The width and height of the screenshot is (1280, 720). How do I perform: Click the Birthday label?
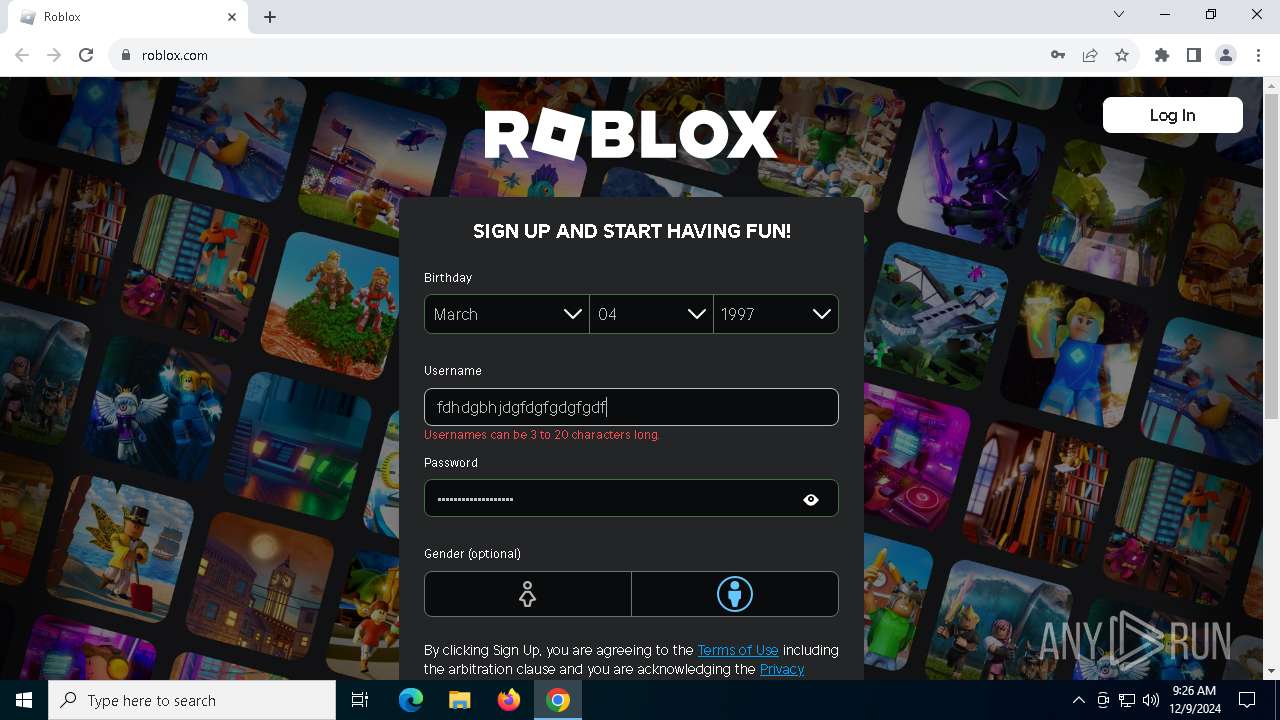(448, 277)
